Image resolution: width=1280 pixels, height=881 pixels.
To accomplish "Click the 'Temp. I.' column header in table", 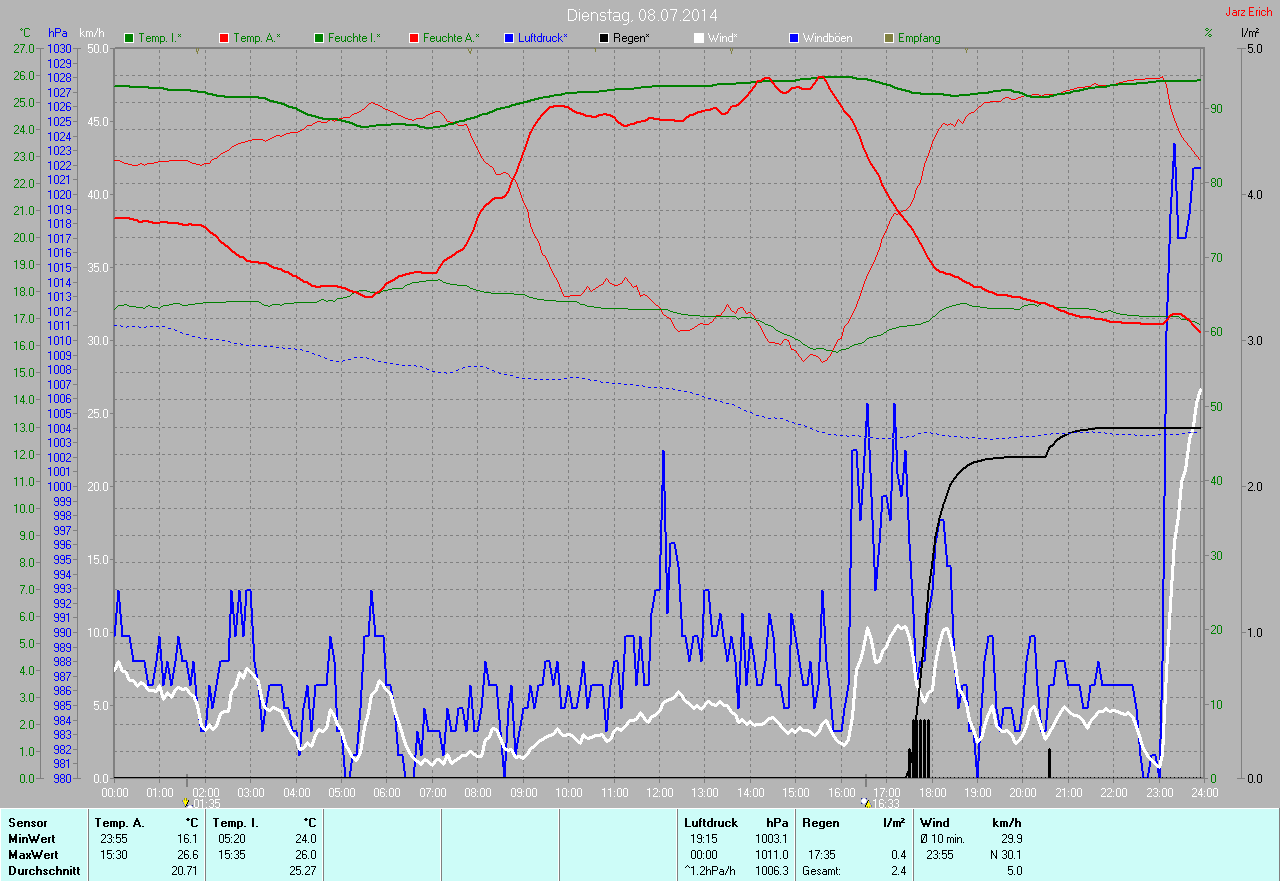I will (235, 822).
